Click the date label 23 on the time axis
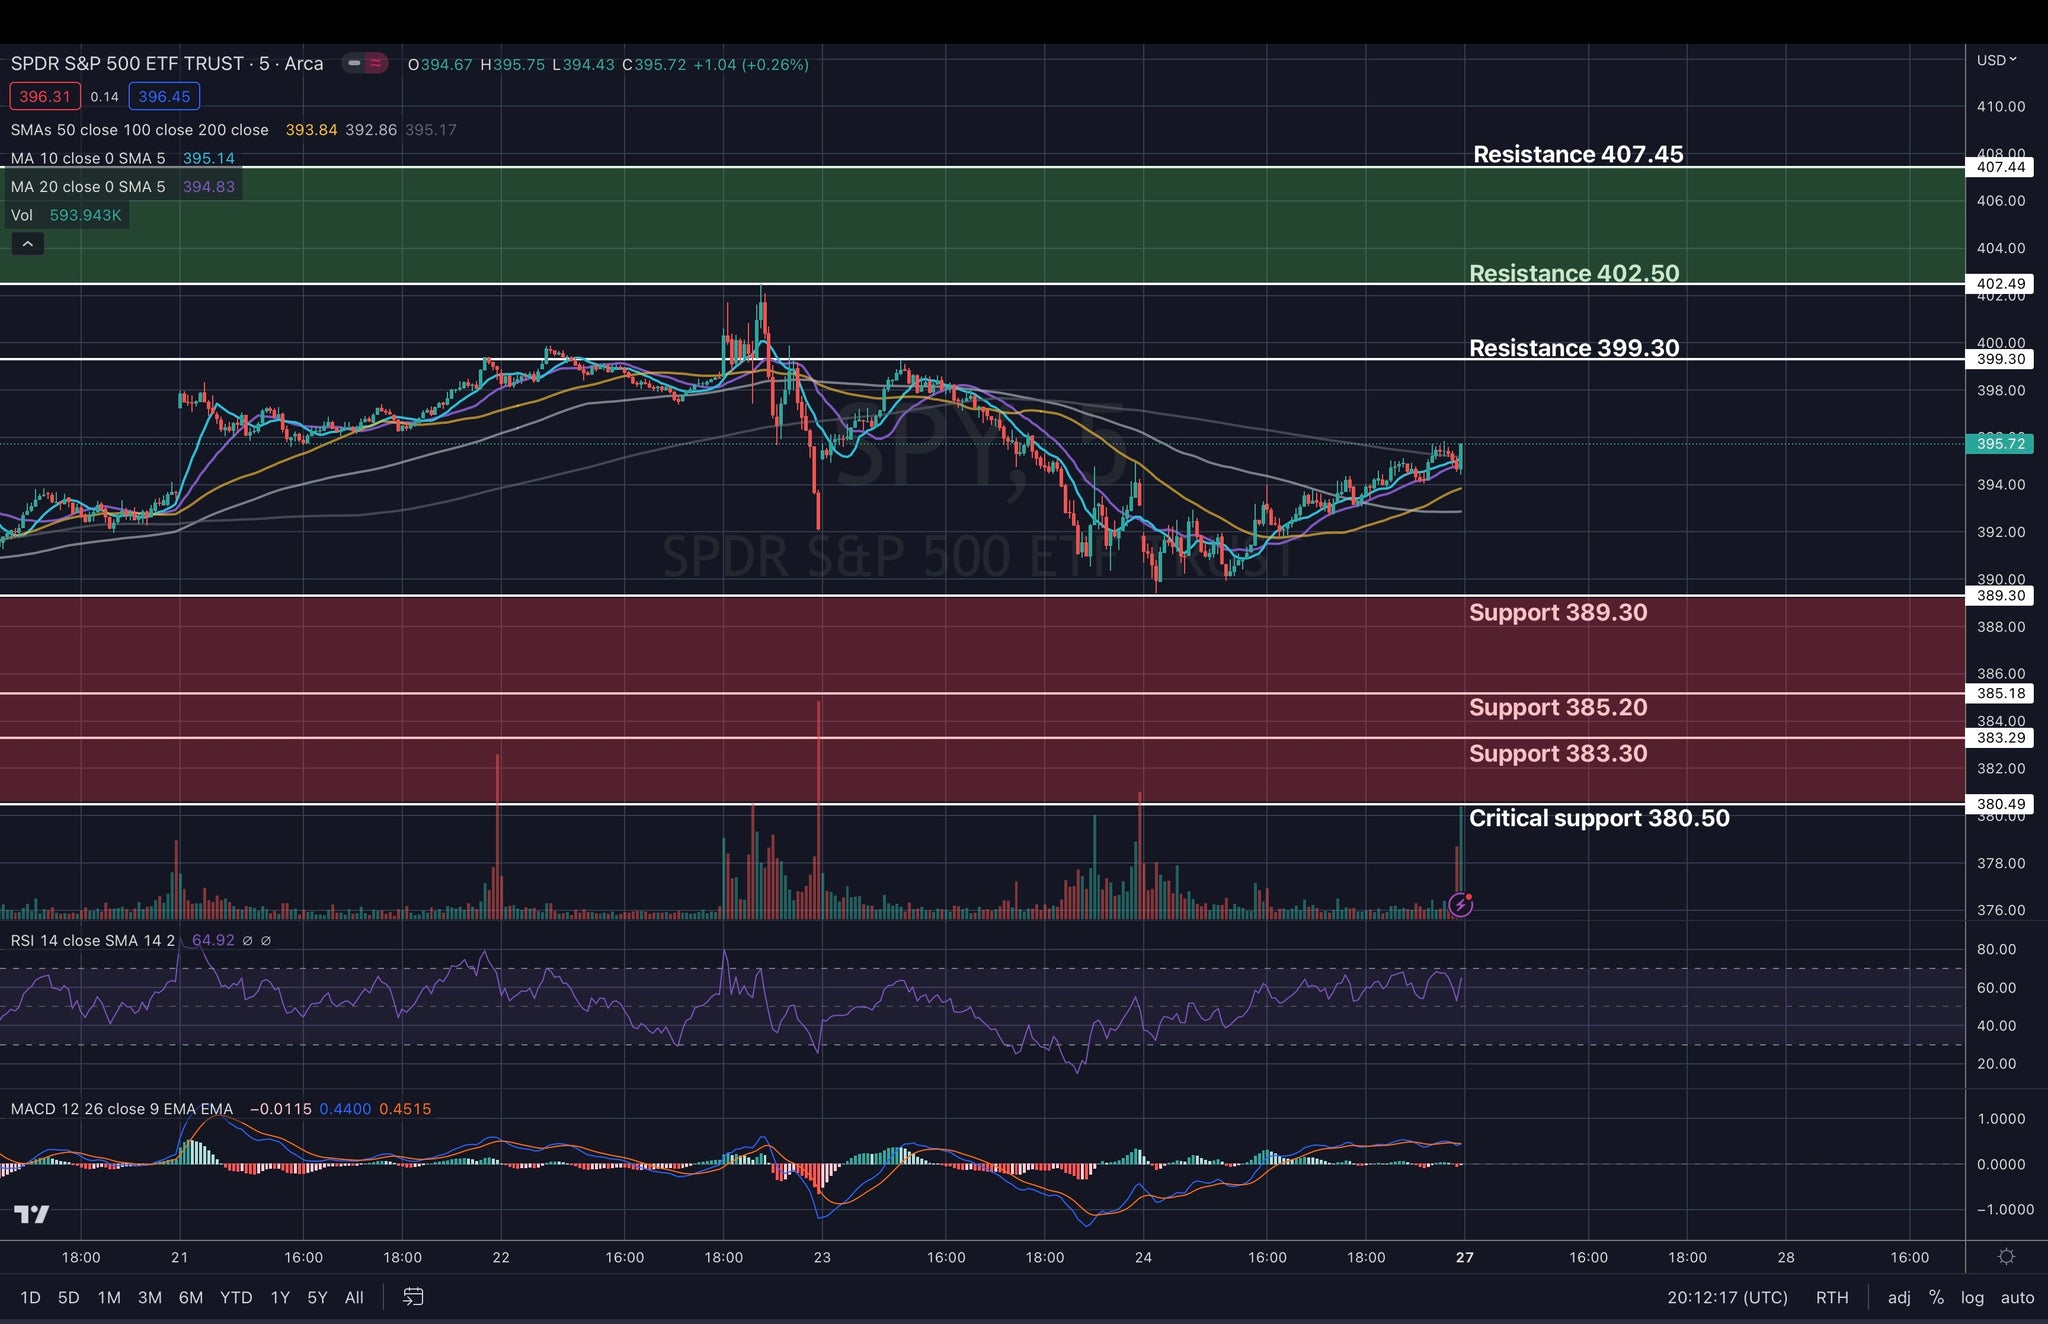The width and height of the screenshot is (2048, 1324). [x=822, y=1257]
